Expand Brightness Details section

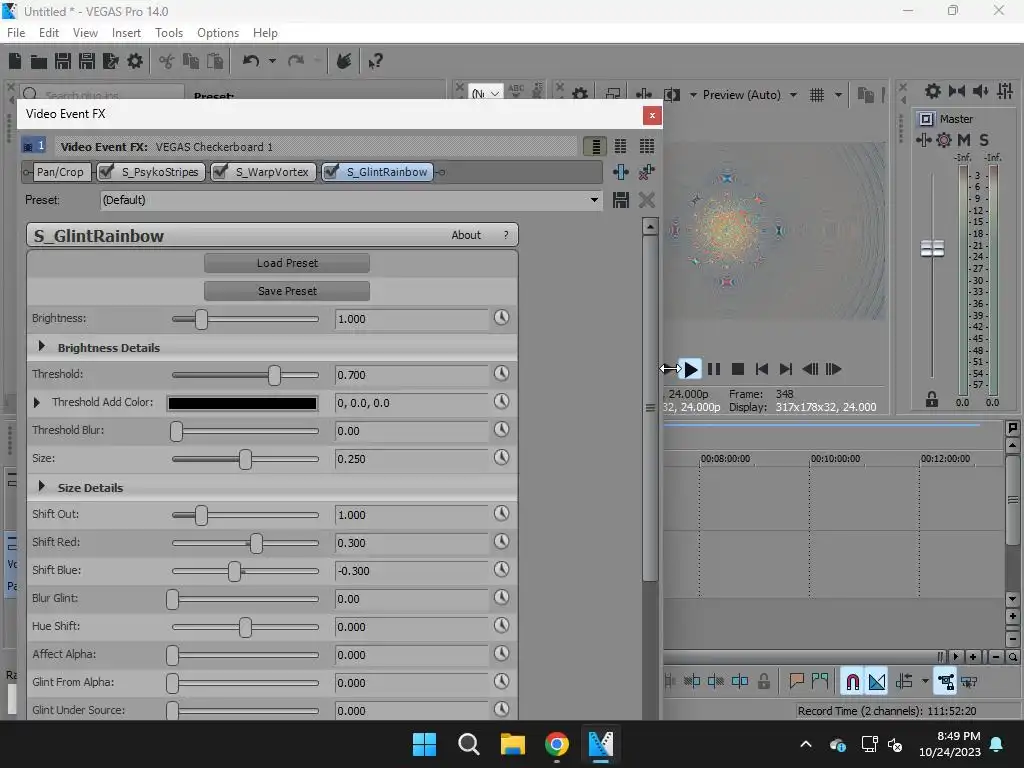(42, 346)
